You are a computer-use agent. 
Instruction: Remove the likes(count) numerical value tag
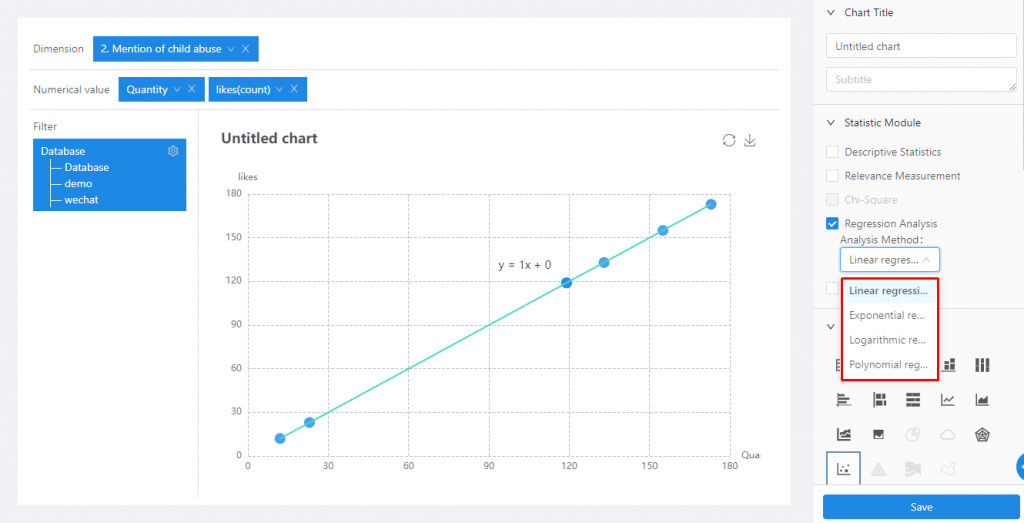(295, 89)
